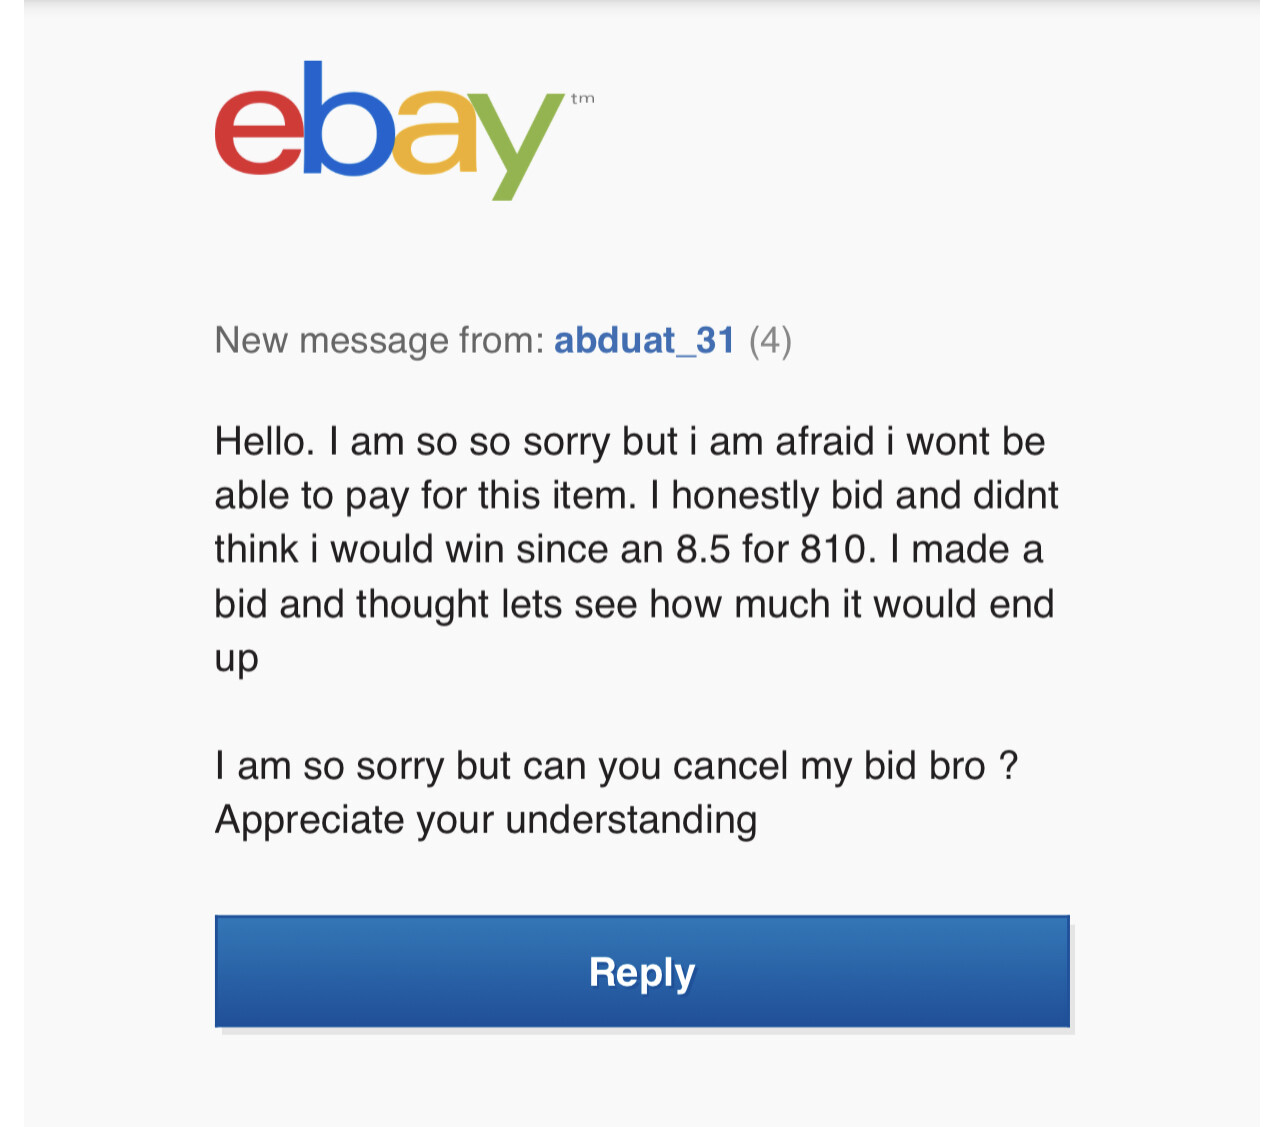Viewport: 1284px width, 1127px height.
Task: Click the green "y" of the eBay logo
Action: 511,146
